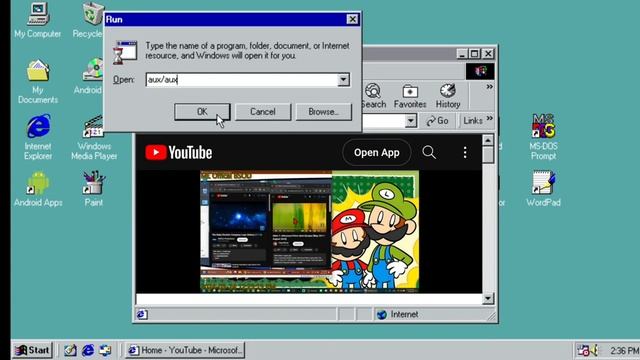
Task: Open the Windows Media Player desktop icon
Action: pos(94,137)
